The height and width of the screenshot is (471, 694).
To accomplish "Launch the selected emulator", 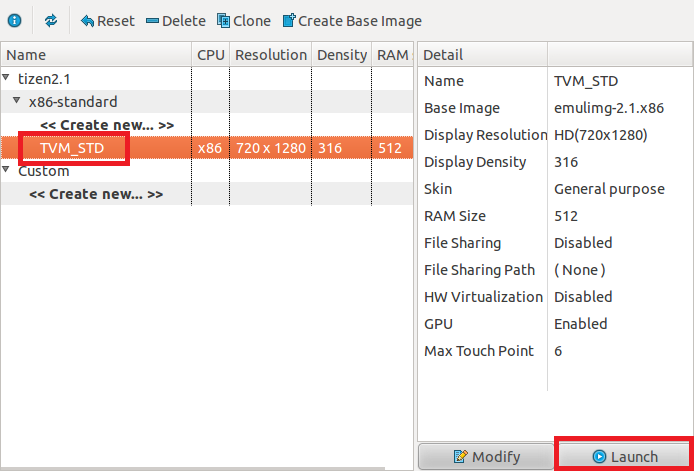I will (625, 456).
